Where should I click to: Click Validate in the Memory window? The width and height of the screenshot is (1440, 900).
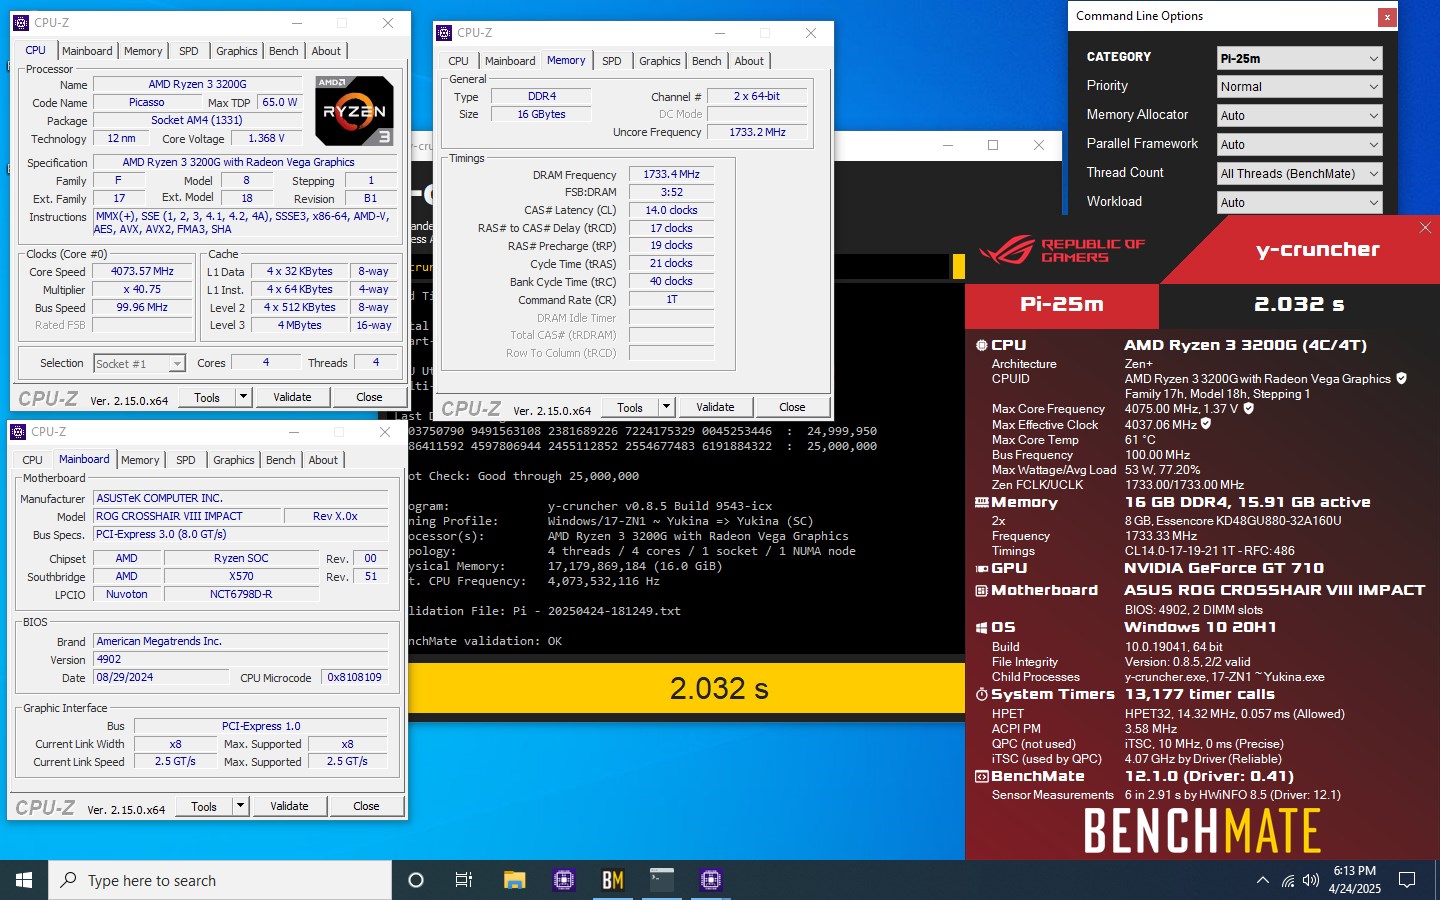click(715, 407)
